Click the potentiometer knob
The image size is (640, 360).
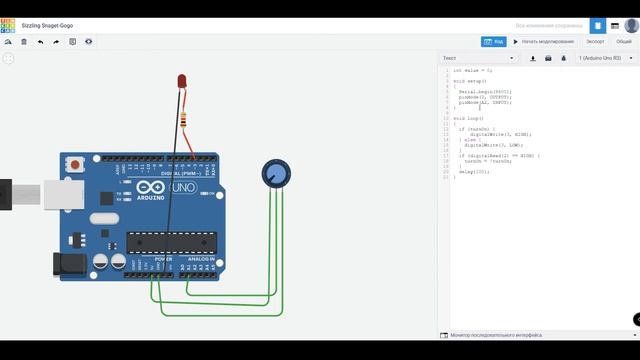coord(276,173)
